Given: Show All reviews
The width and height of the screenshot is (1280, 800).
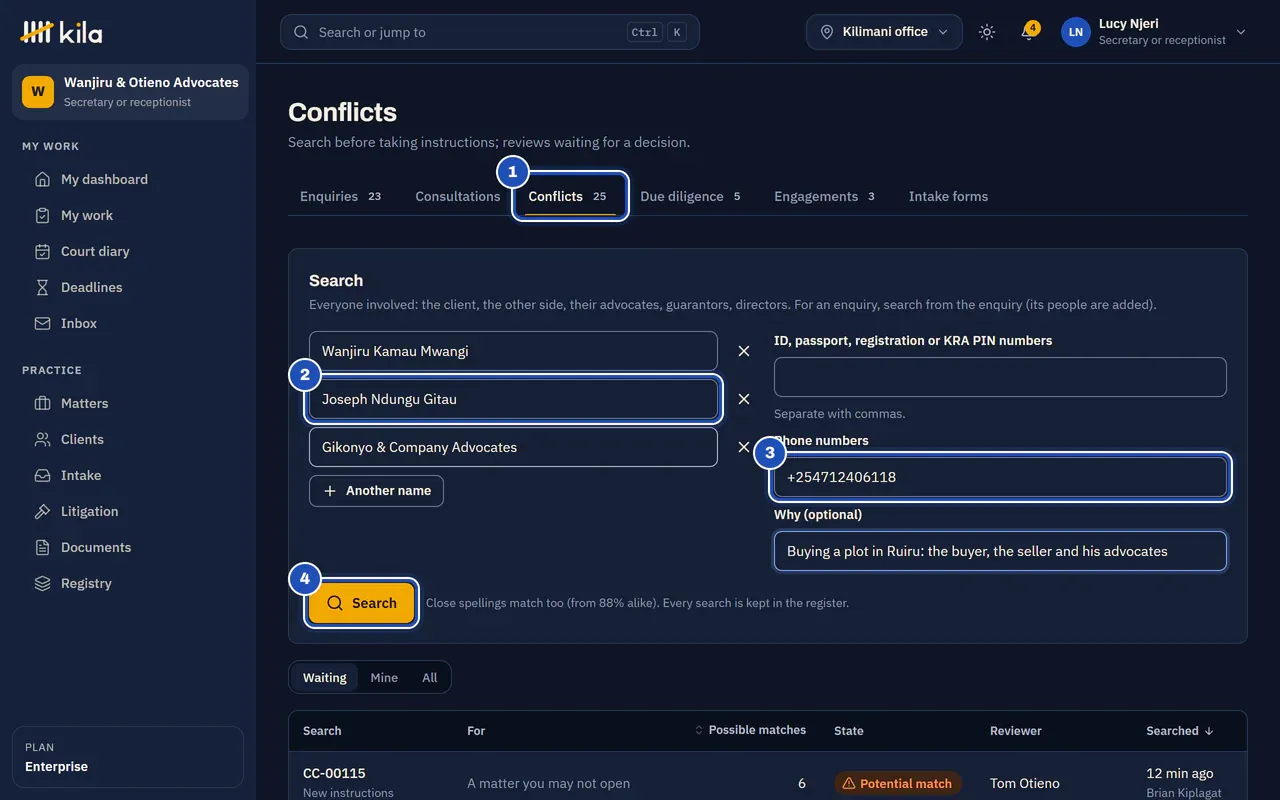Looking at the screenshot, I should (x=430, y=677).
